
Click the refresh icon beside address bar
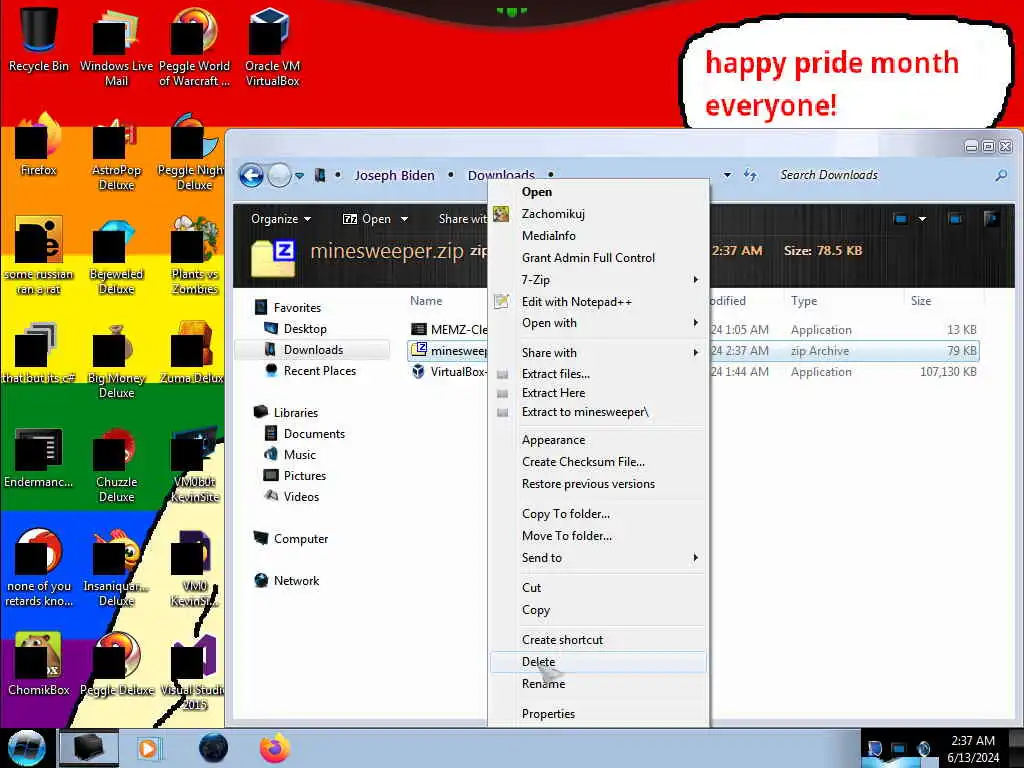coord(750,175)
